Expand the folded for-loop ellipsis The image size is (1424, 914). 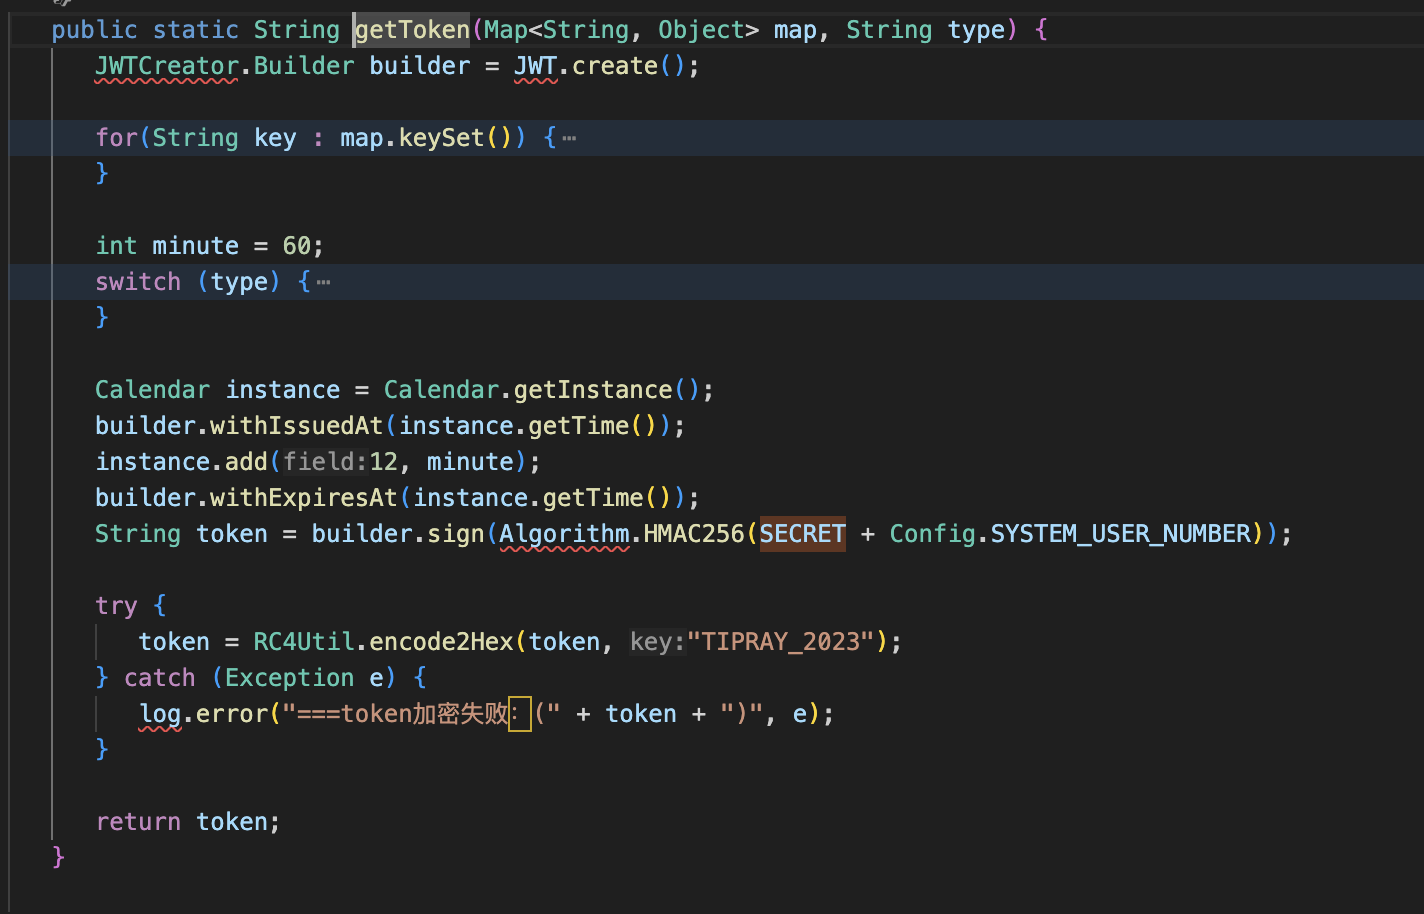pos(569,138)
